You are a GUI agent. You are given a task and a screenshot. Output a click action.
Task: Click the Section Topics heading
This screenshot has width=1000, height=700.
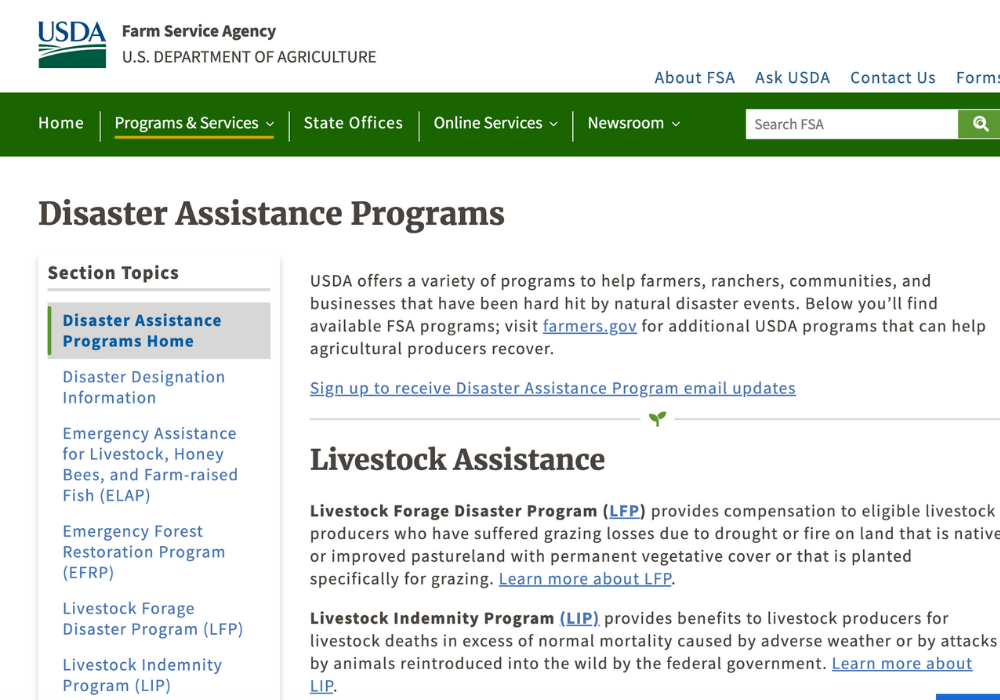[113, 273]
